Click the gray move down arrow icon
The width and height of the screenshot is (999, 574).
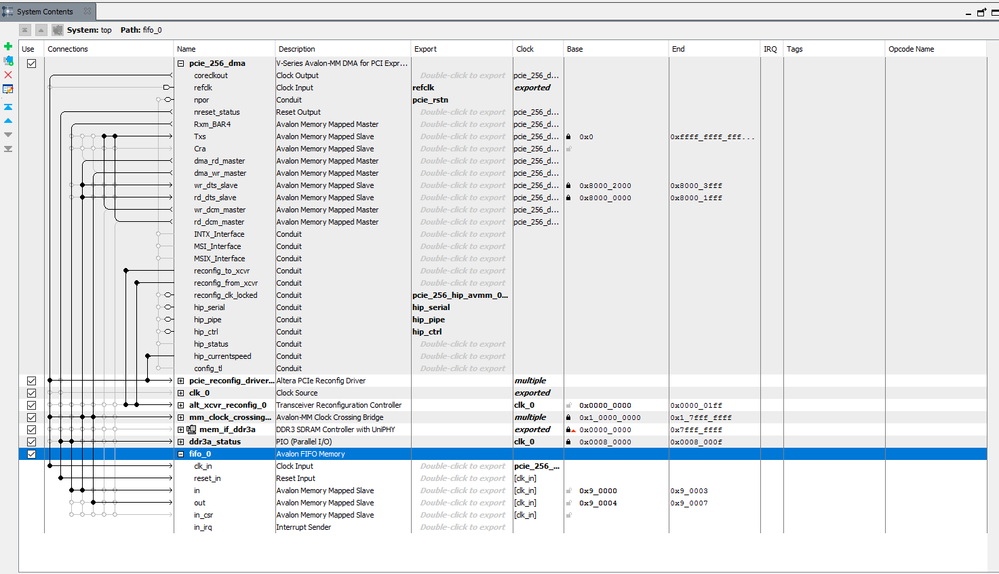tap(8, 134)
